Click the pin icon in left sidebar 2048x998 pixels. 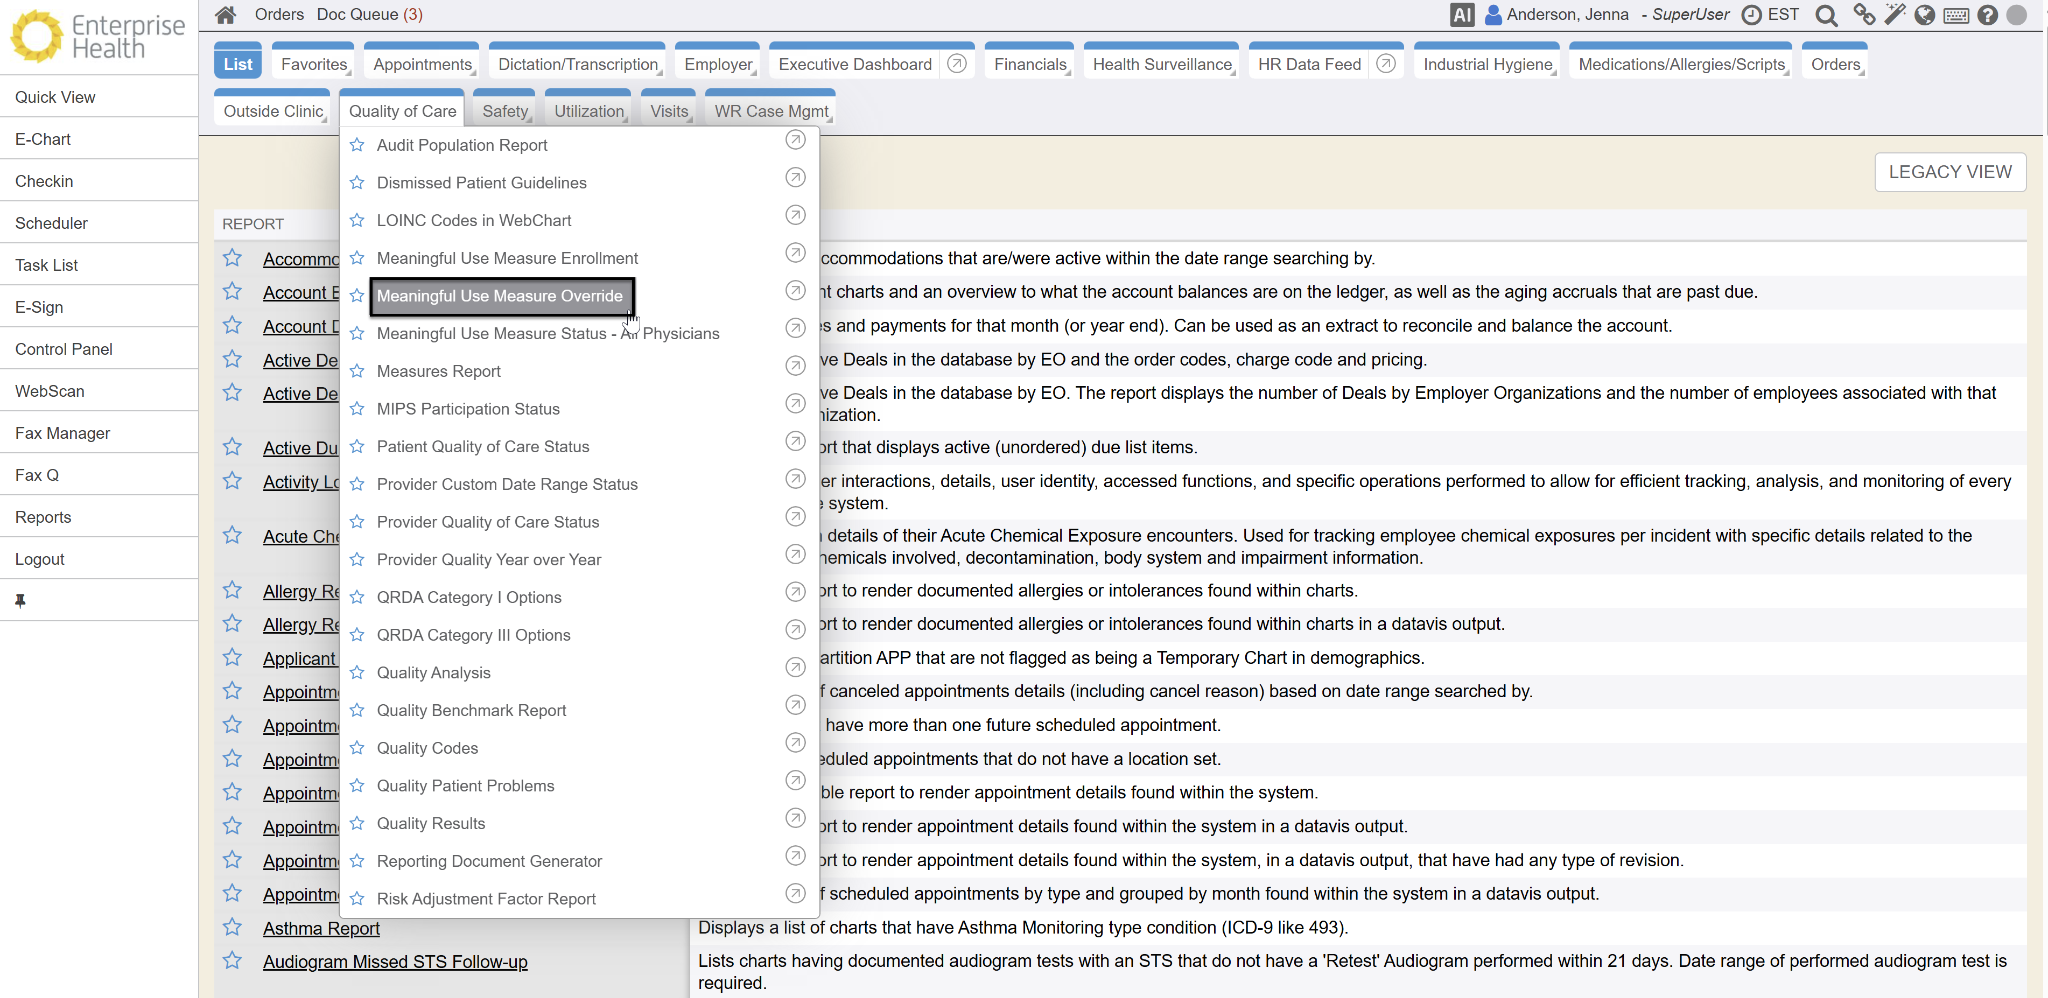pyautogui.click(x=20, y=600)
